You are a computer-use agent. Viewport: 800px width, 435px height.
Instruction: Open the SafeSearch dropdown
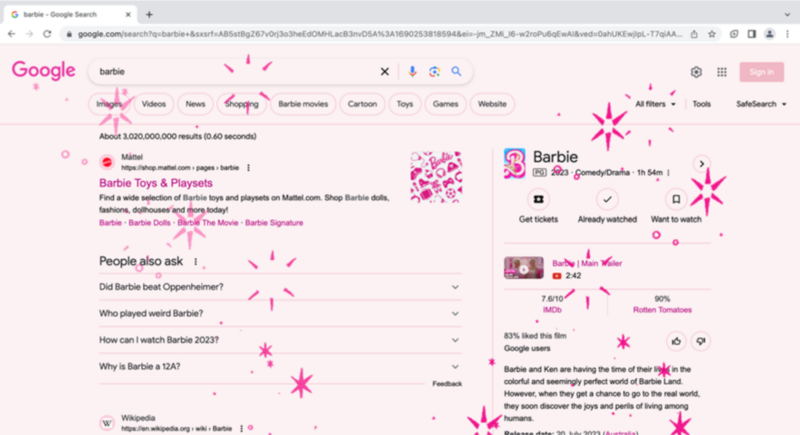pyautogui.click(x=761, y=104)
